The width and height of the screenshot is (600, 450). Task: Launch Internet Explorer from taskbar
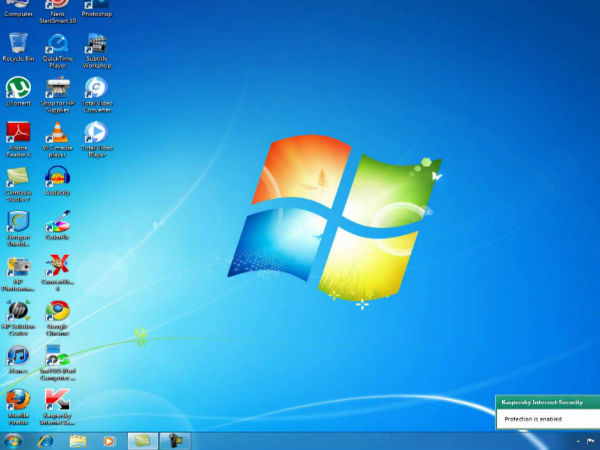coord(46,441)
